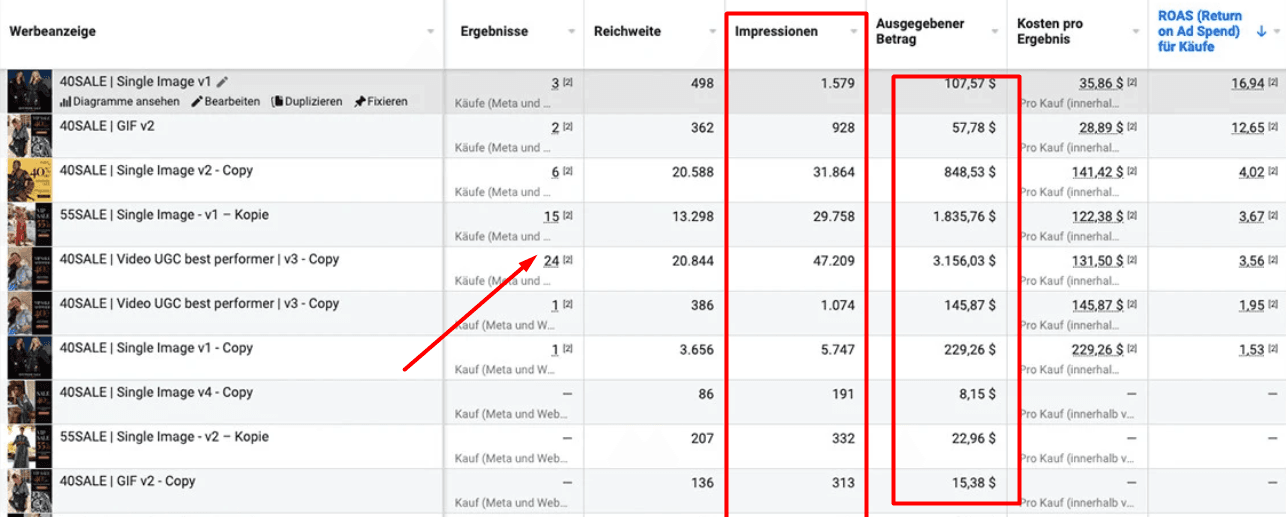Expand the Ausgegebener Betrag column menu
The height and width of the screenshot is (517, 1286).
(x=994, y=32)
